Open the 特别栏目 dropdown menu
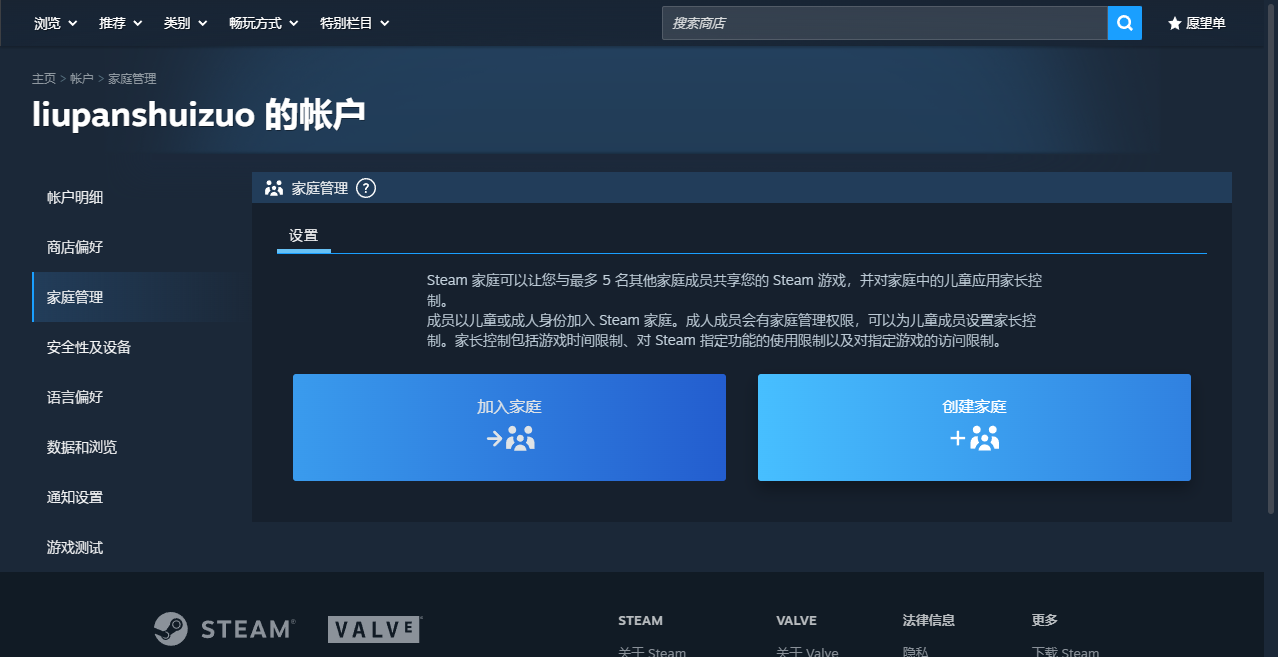 click(x=355, y=23)
